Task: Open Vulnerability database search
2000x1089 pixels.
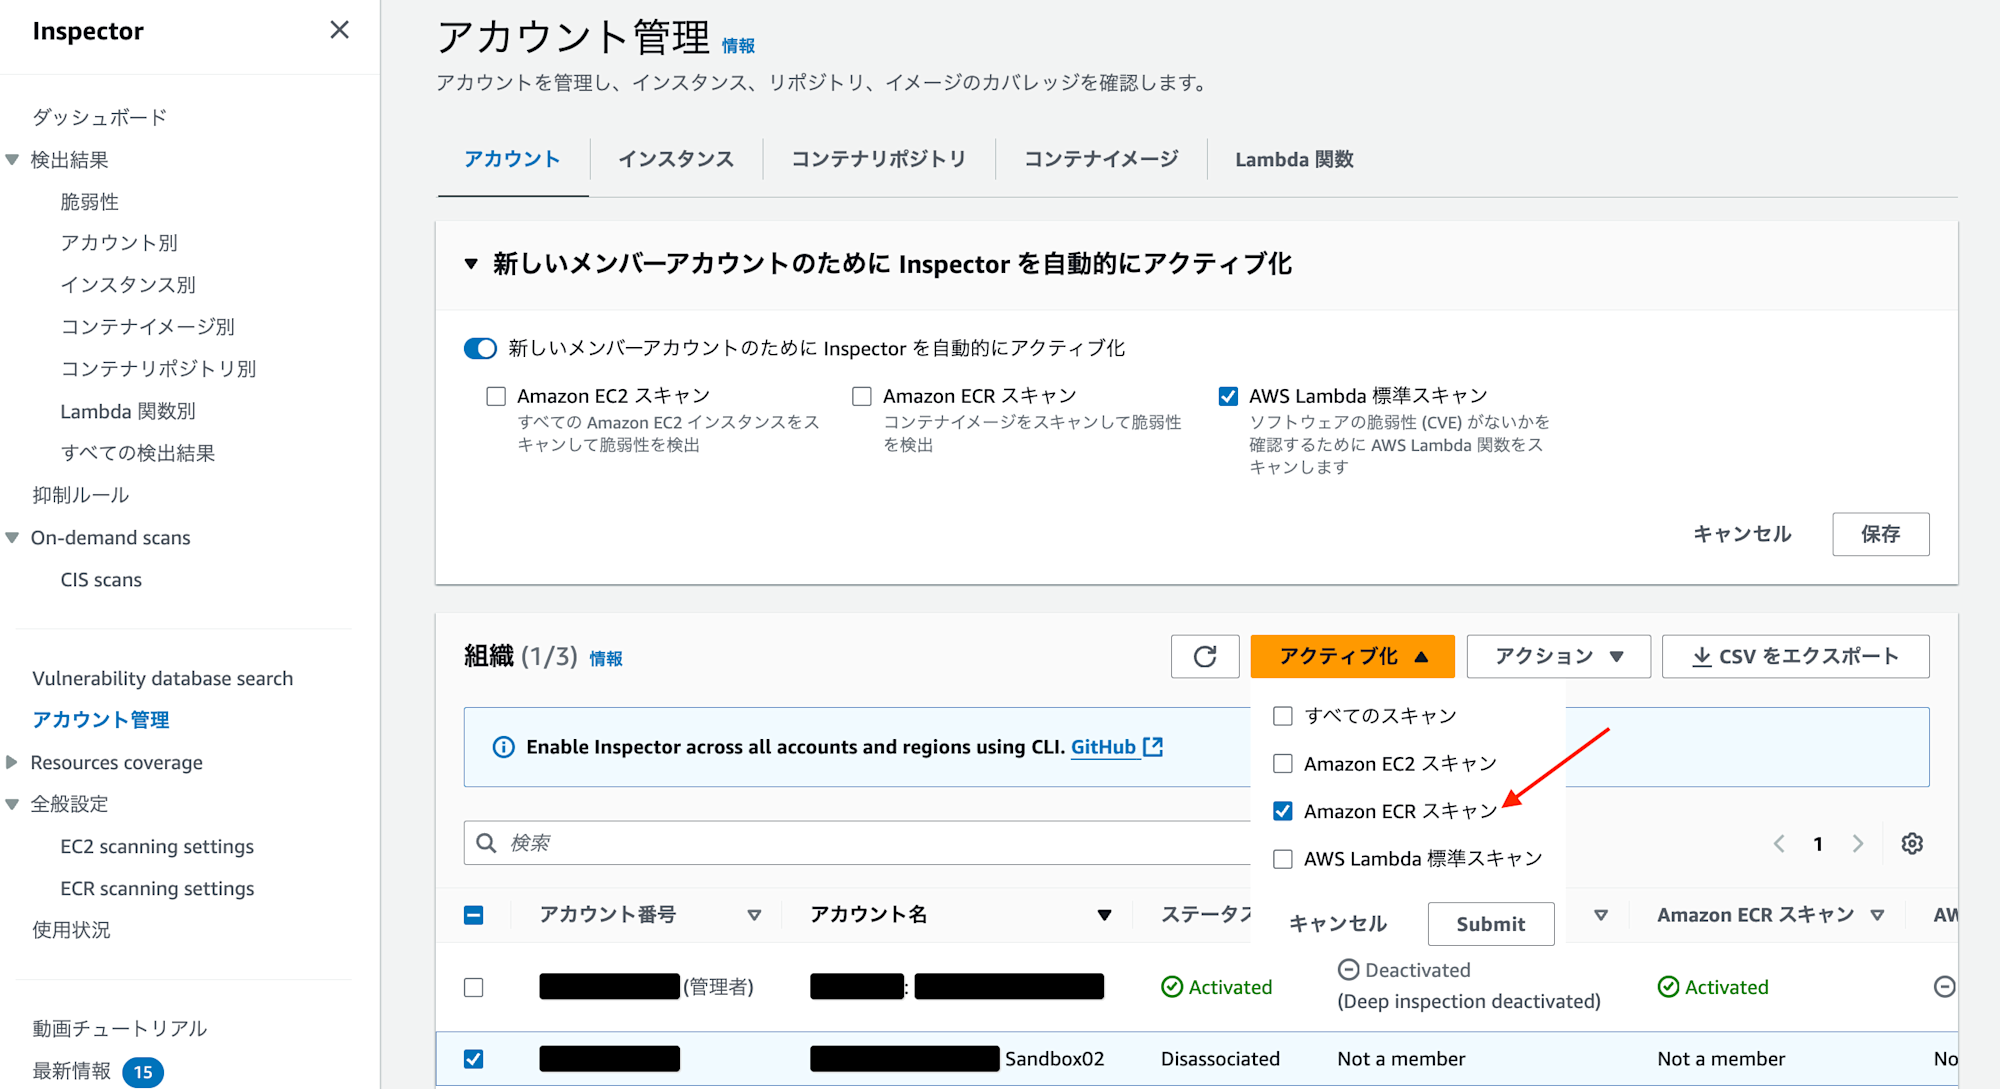Action: 163,679
